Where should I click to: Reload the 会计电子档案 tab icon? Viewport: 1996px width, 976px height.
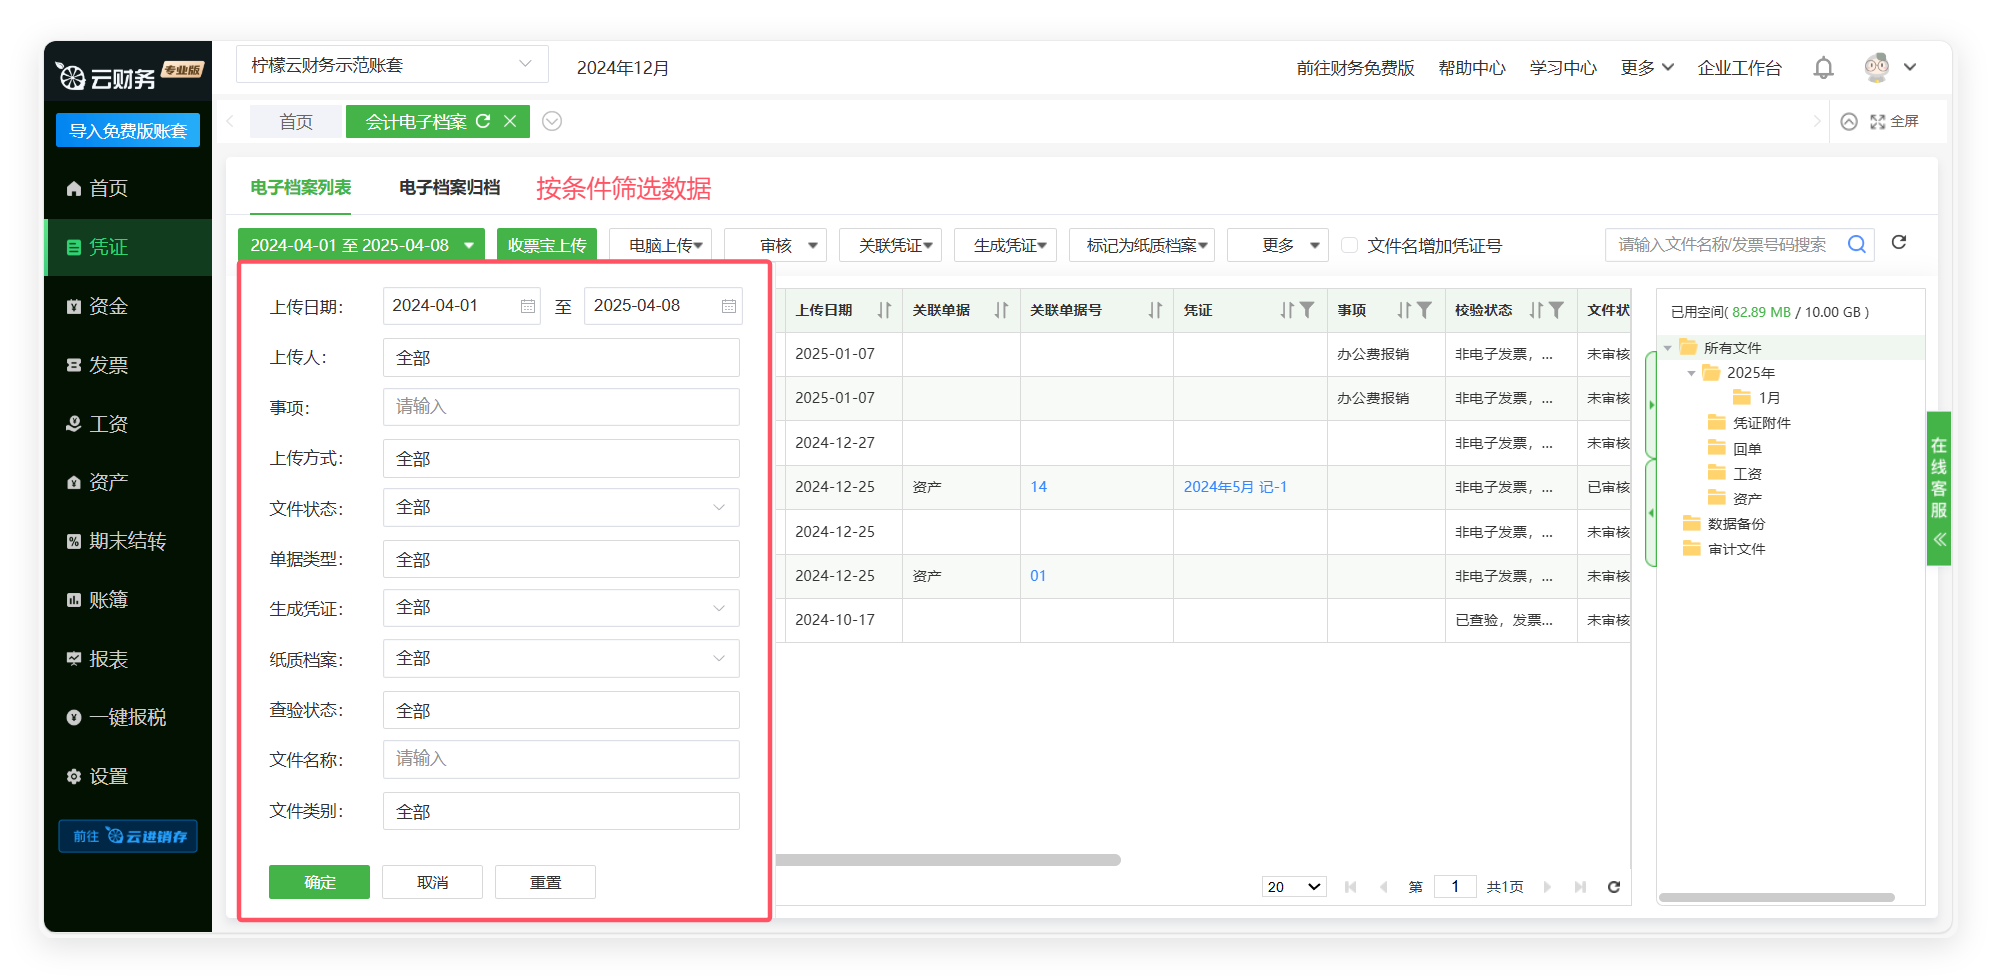coord(483,121)
